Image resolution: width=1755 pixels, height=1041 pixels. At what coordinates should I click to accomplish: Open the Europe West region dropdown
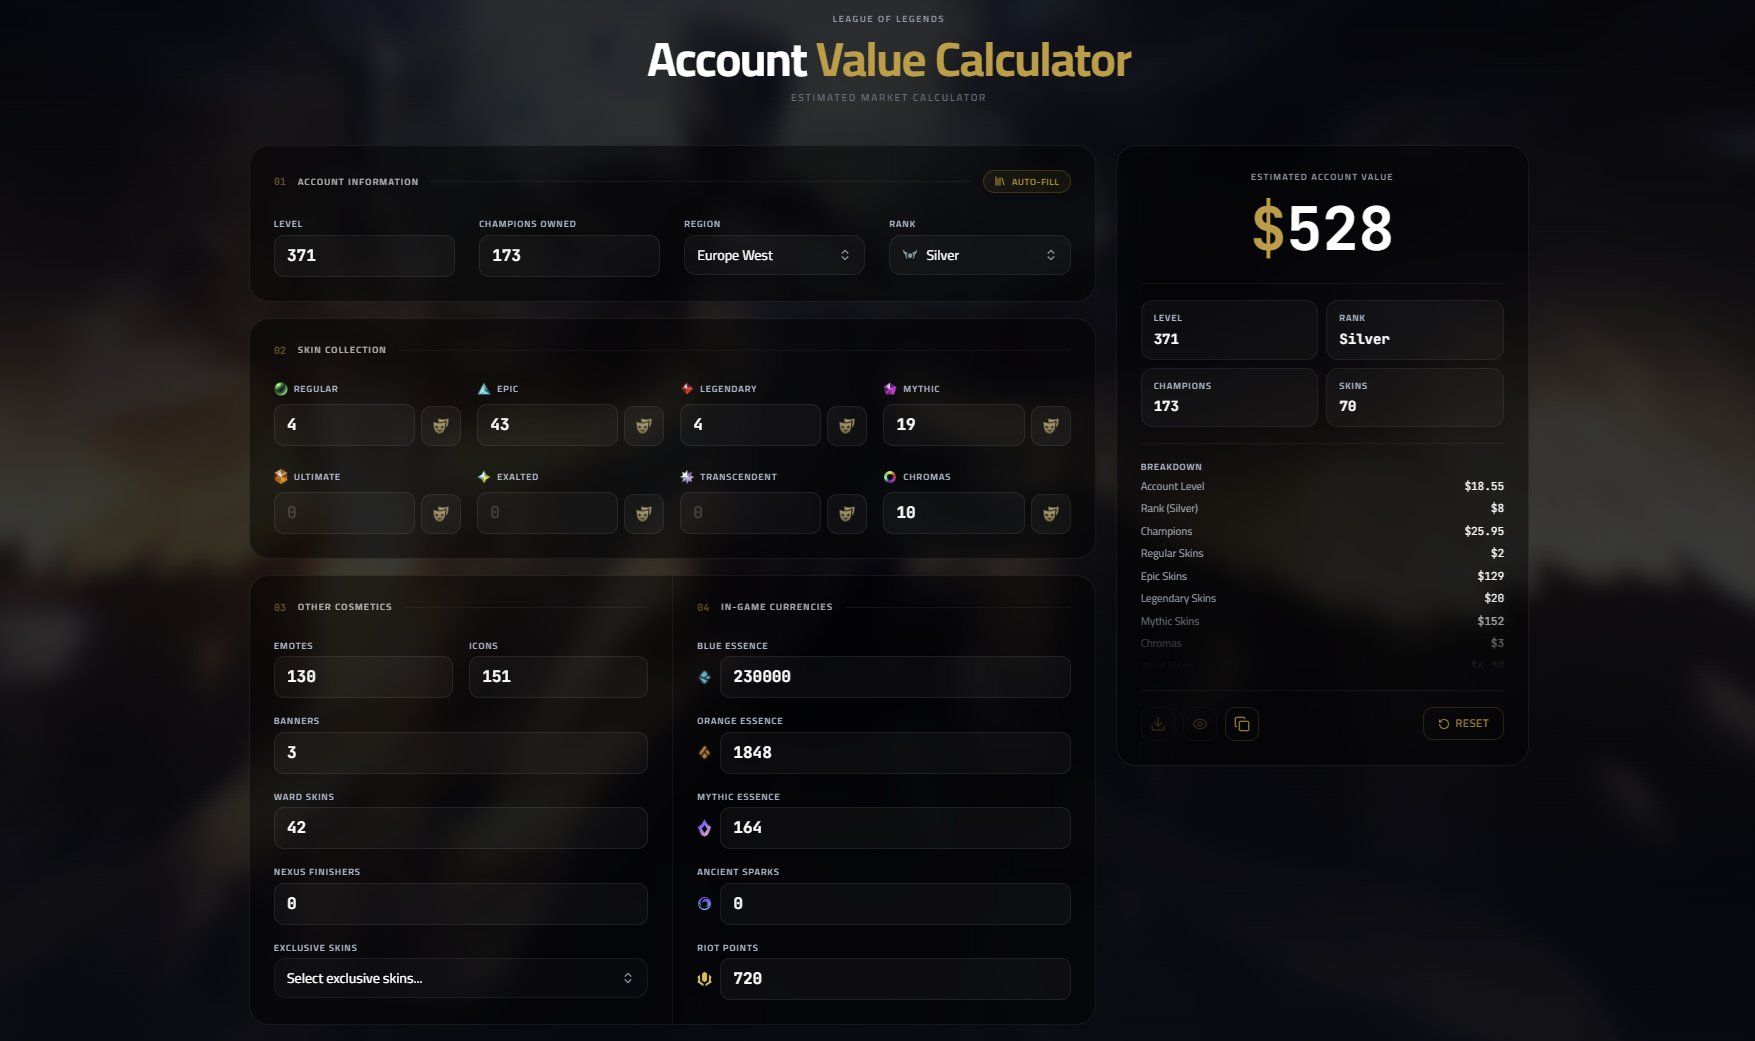(774, 255)
